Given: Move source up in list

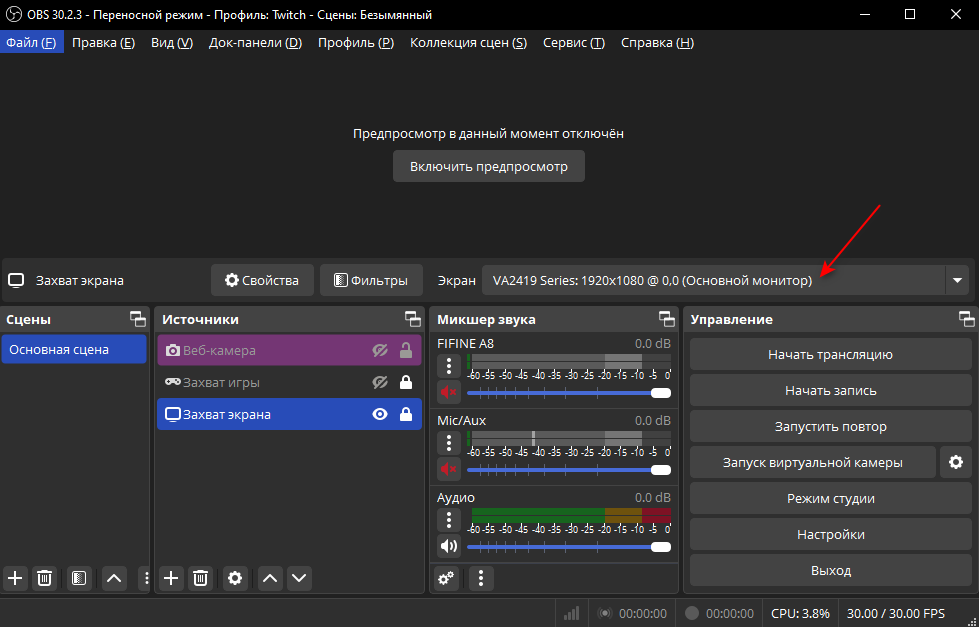Looking at the screenshot, I should tap(270, 578).
